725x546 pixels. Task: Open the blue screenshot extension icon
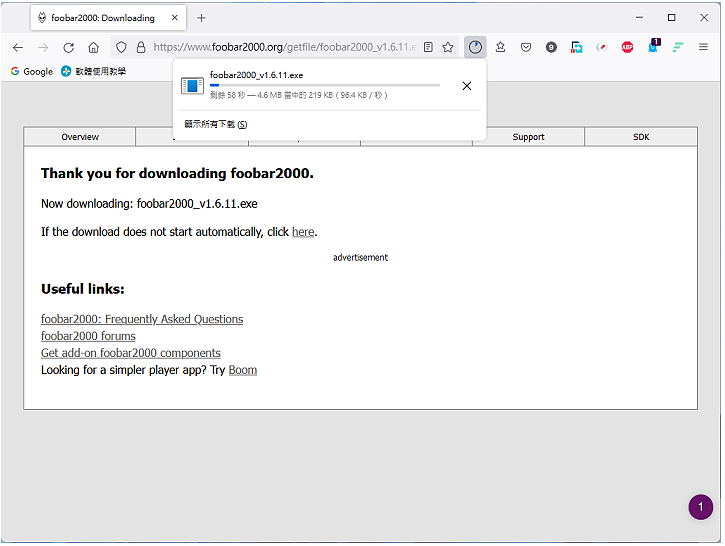click(x=577, y=47)
